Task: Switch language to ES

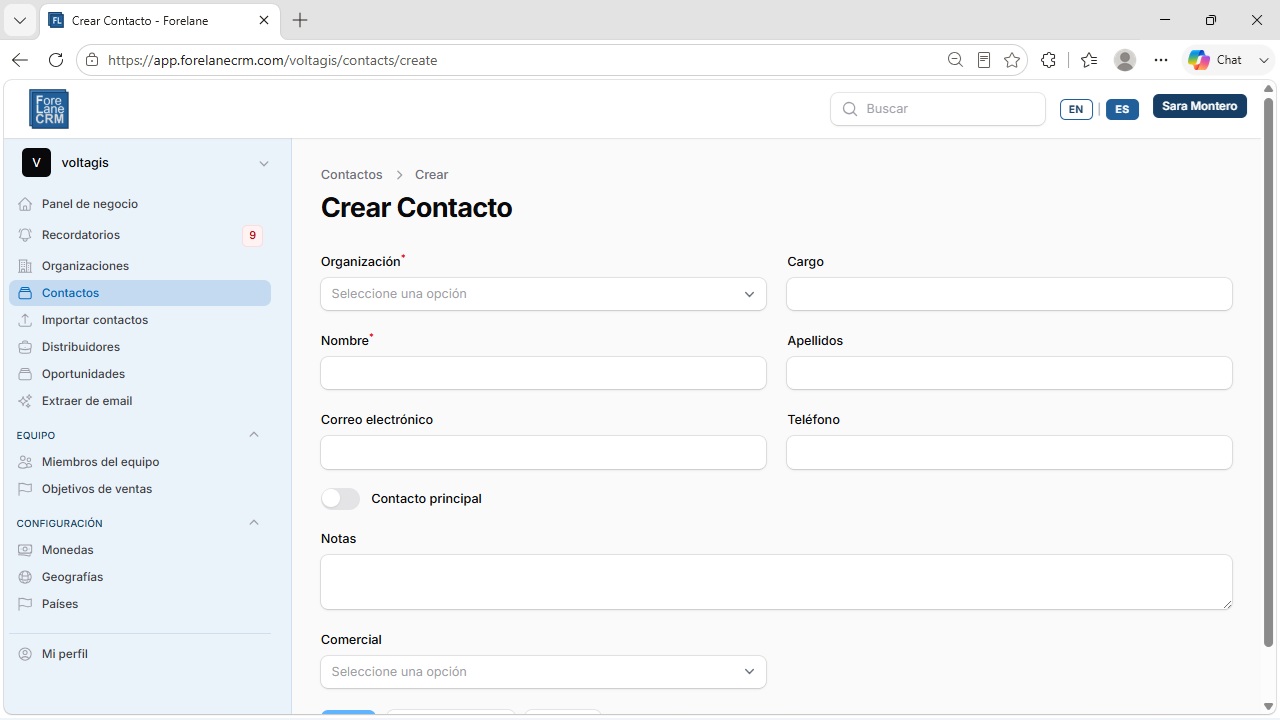Action: [x=1122, y=109]
